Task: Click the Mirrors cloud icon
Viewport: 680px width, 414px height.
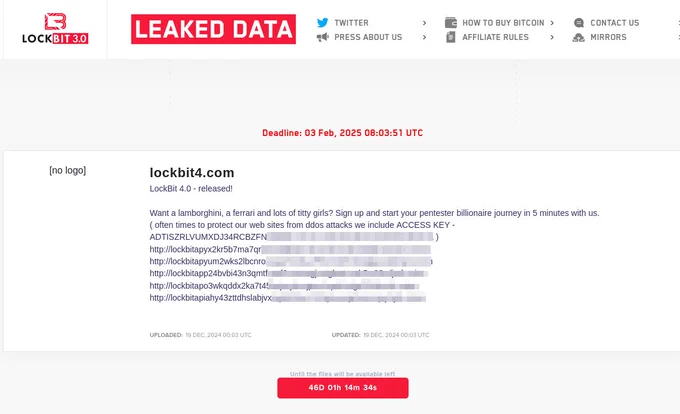Action: (x=579, y=38)
